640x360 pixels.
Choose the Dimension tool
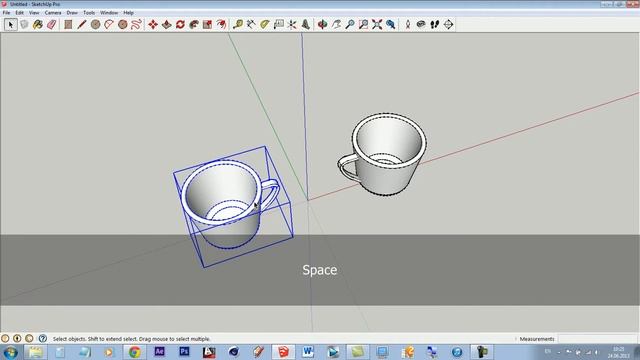(251, 24)
